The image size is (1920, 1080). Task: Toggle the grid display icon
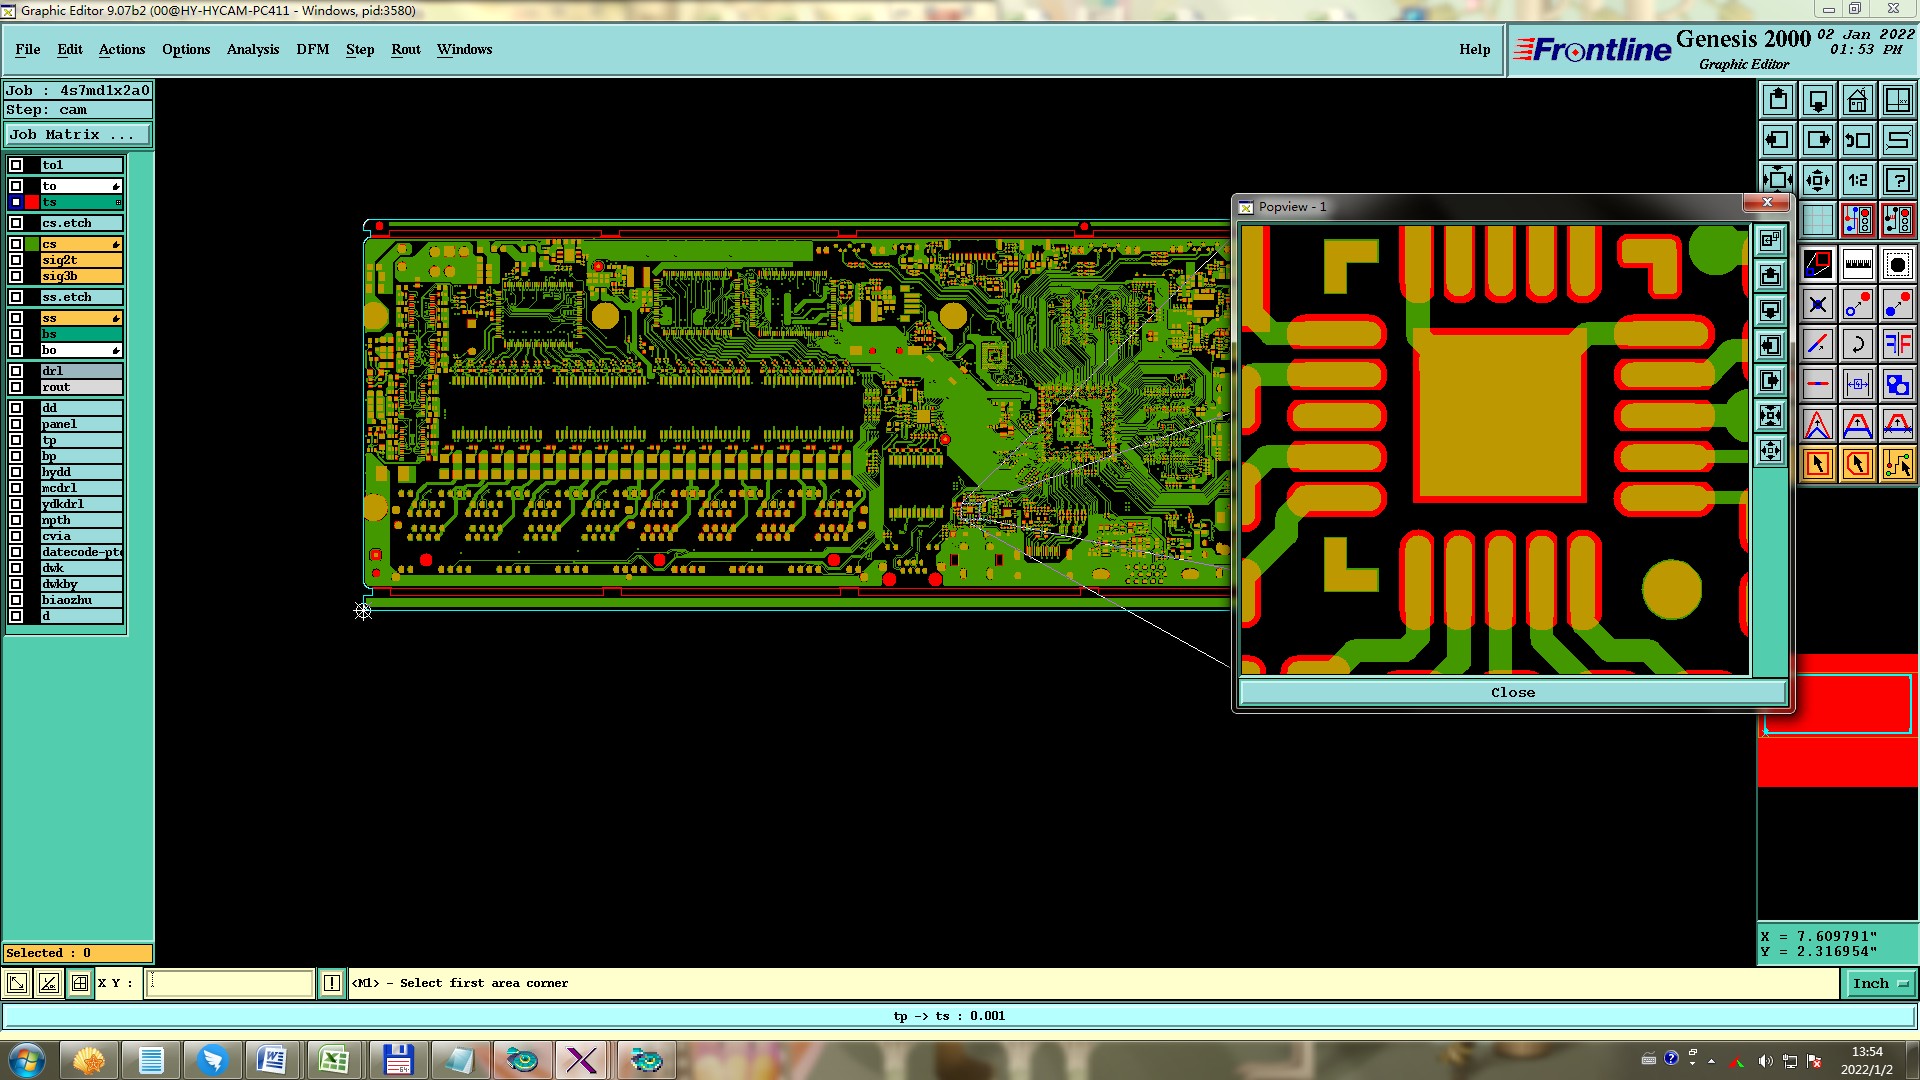point(1817,220)
